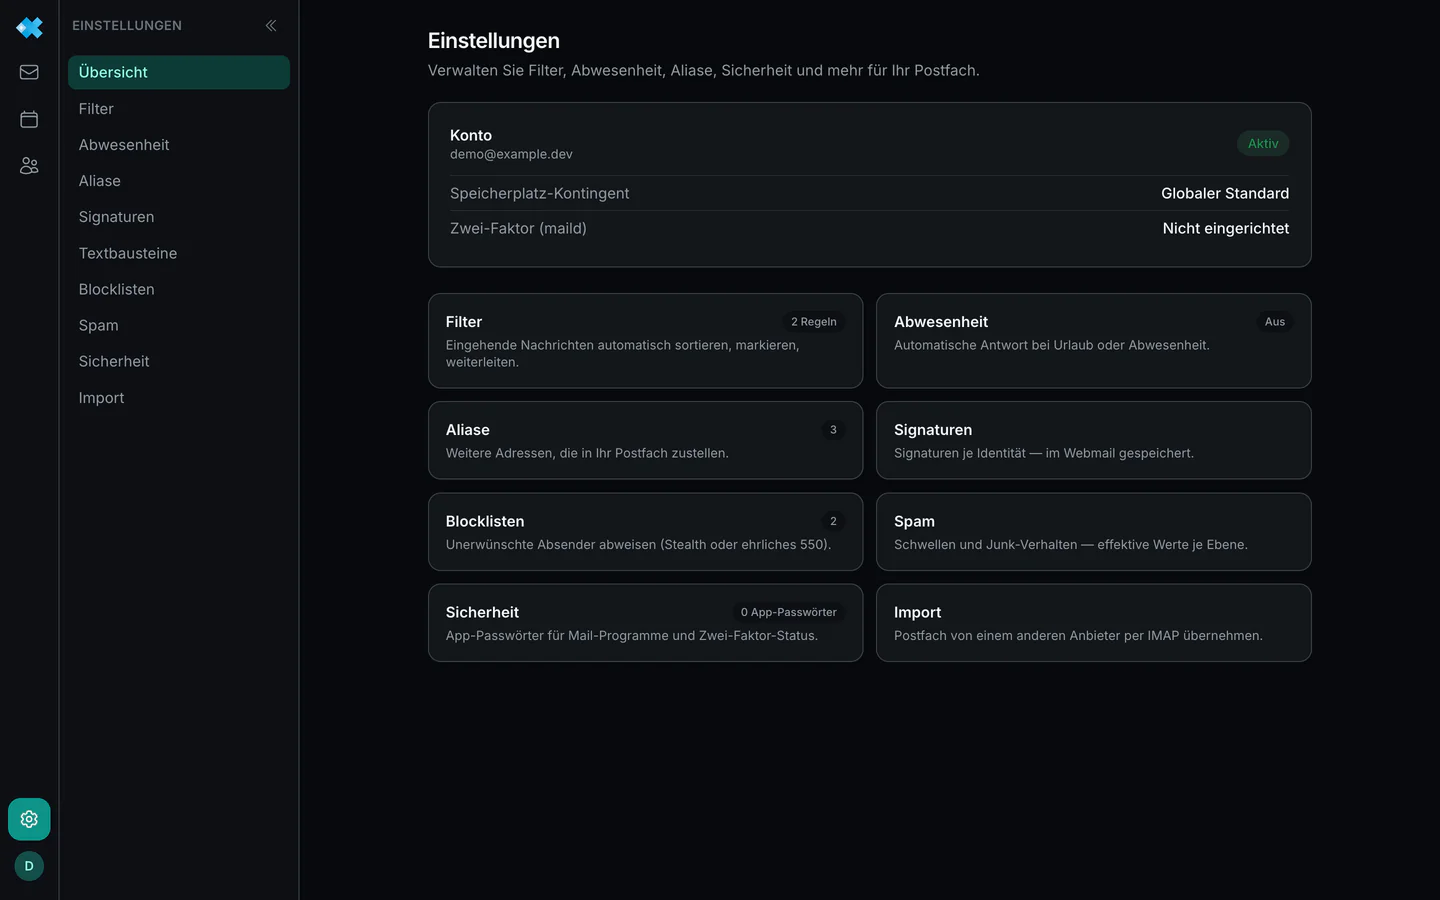The image size is (1440, 900).
Task: Open the calendar icon in sidebar
Action: coord(29,119)
